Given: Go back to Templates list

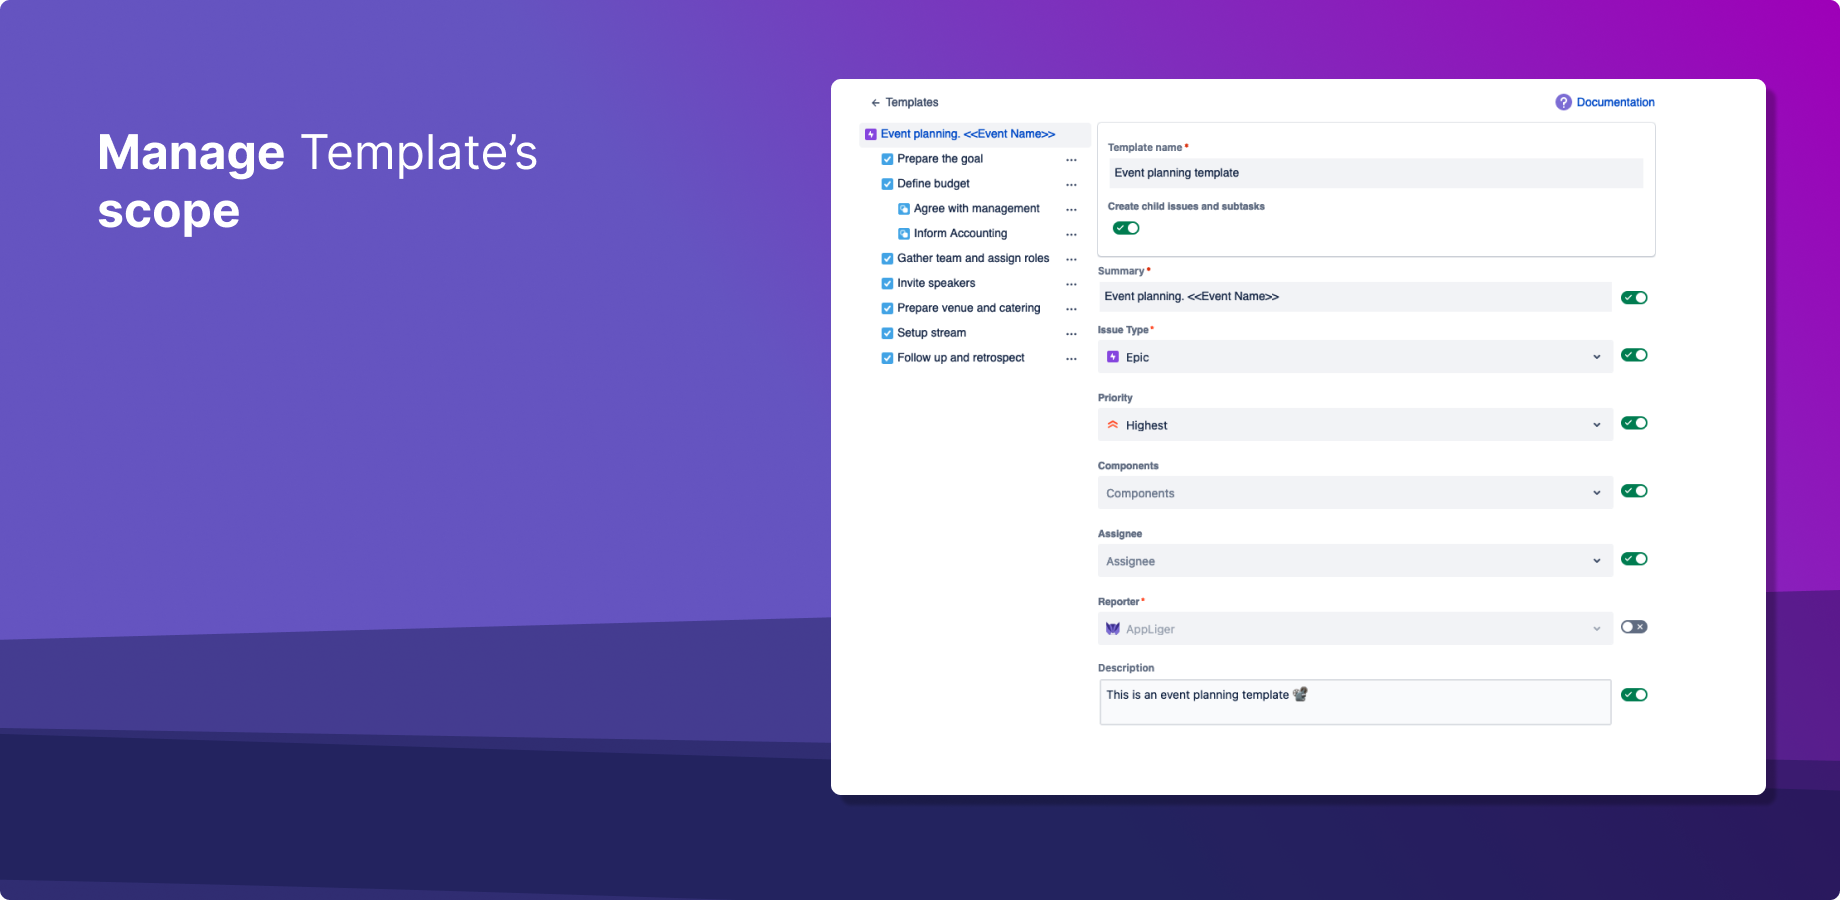Looking at the screenshot, I should point(911,103).
